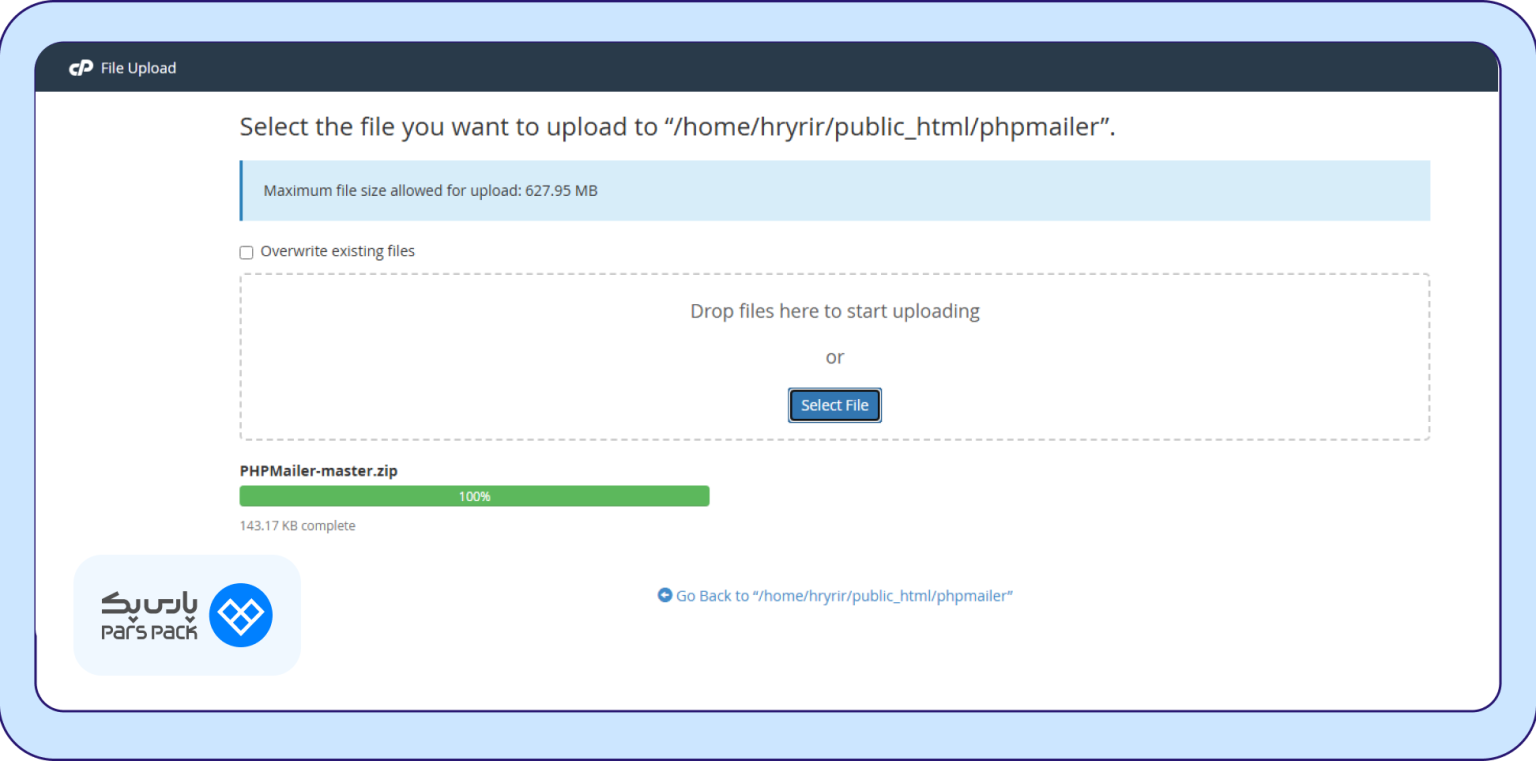Click the PHPMailer-master.zip file name
Image resolution: width=1536 pixels, height=761 pixels.
(x=318, y=470)
